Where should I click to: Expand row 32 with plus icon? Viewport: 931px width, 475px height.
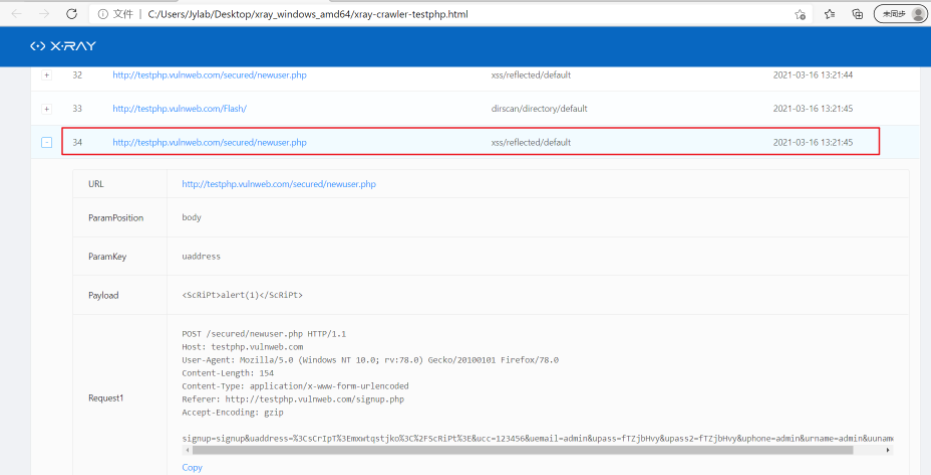click(x=46, y=75)
